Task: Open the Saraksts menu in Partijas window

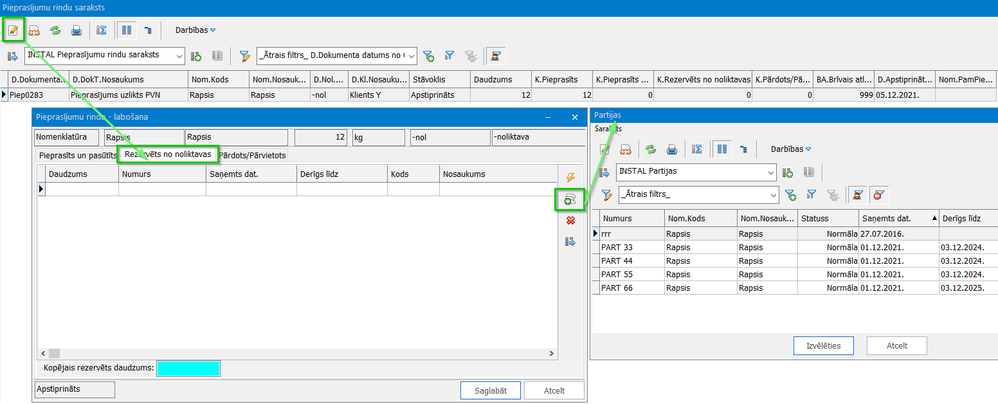Action: 608,129
